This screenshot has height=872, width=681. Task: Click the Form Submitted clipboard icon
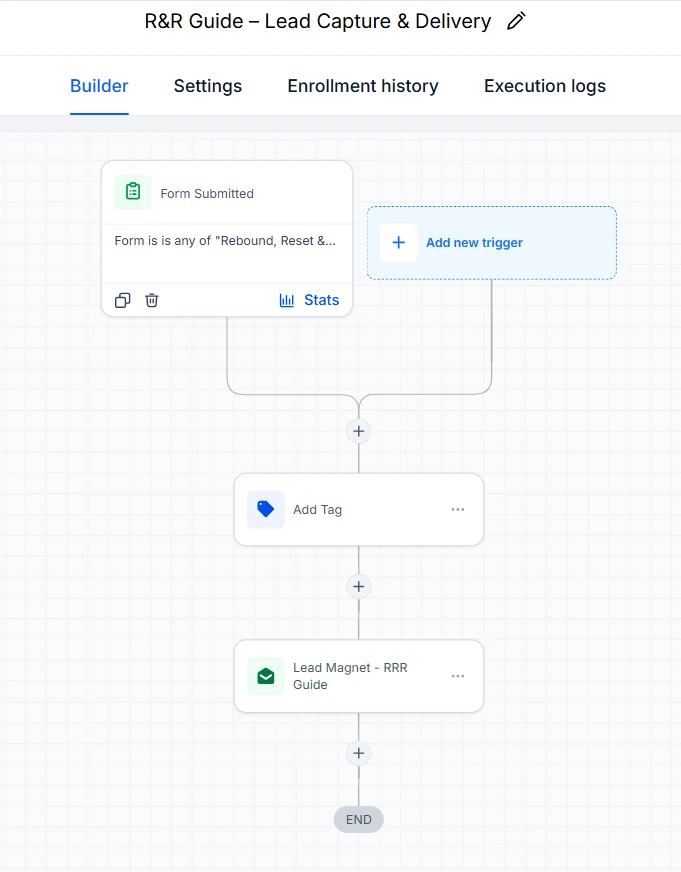point(133,192)
